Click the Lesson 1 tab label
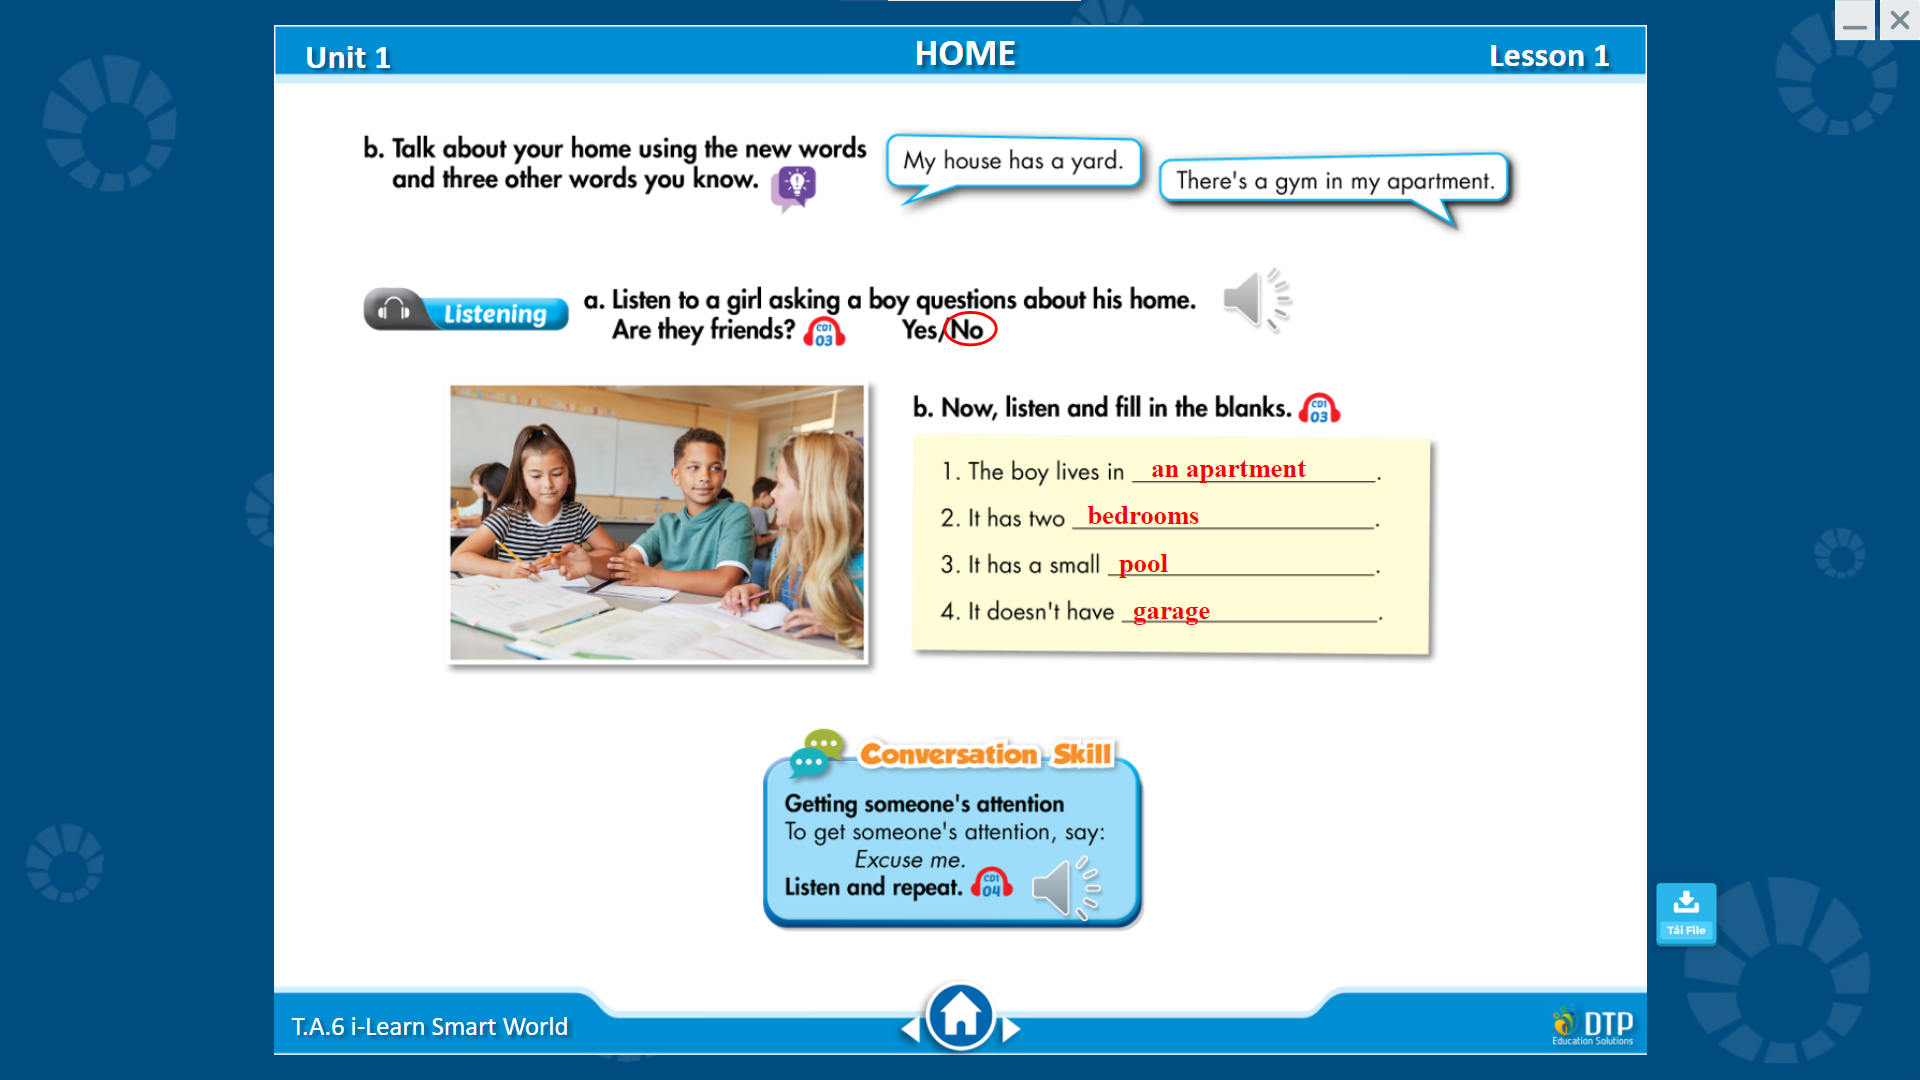The width and height of the screenshot is (1920, 1080). click(x=1549, y=53)
